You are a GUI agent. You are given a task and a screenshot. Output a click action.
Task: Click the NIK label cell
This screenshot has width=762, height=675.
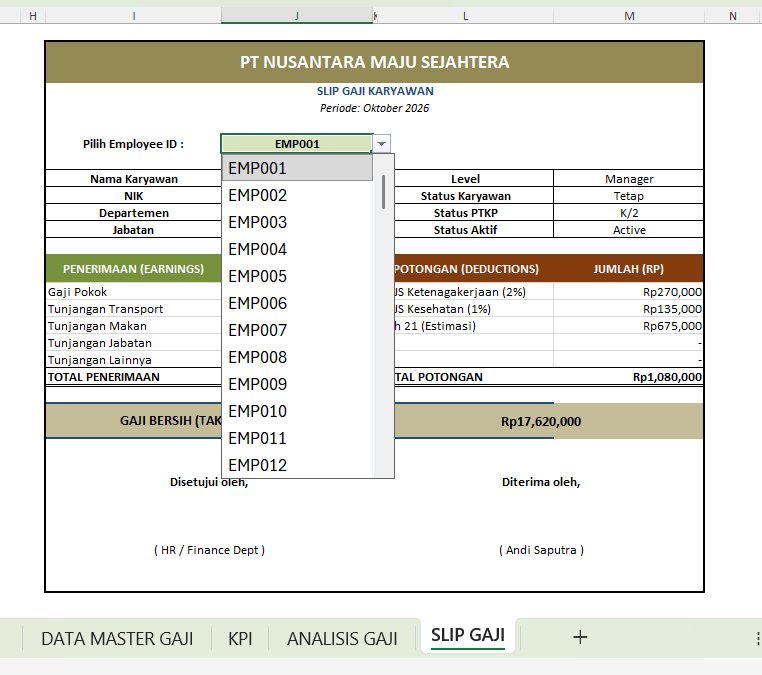tap(134, 196)
